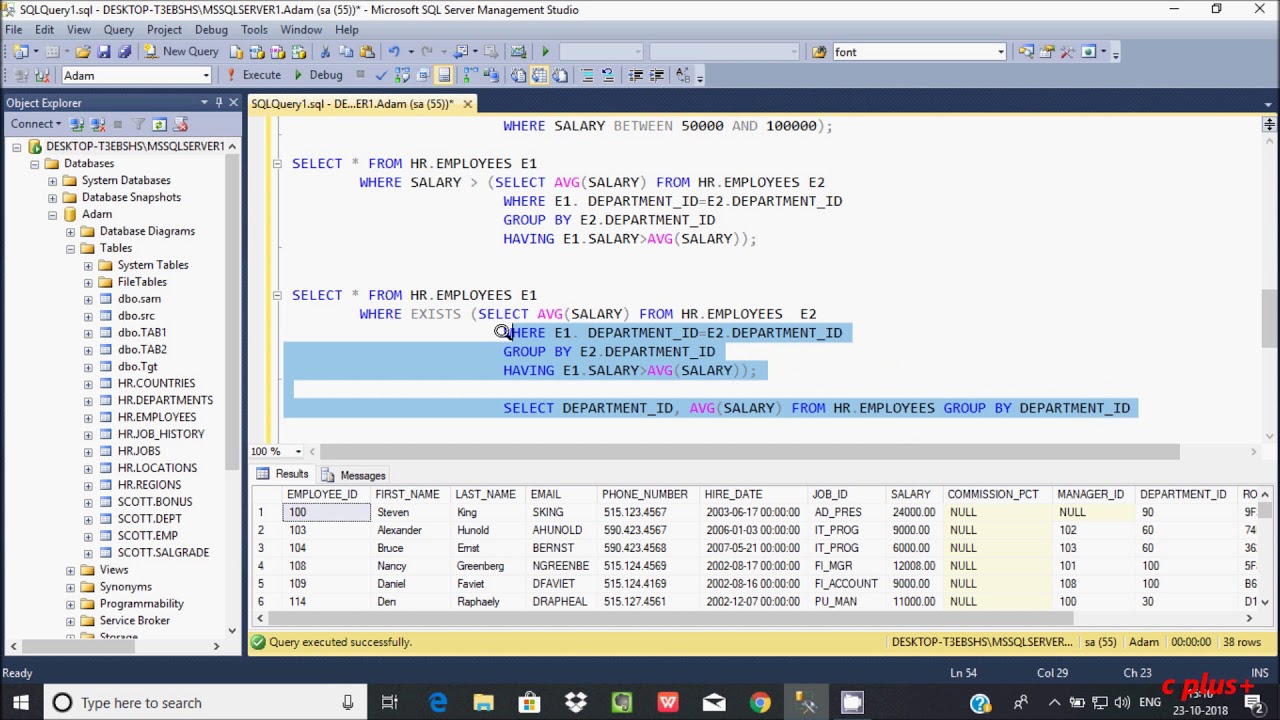Click the Undo arrow icon
The width and height of the screenshot is (1280, 720).
tap(394, 52)
